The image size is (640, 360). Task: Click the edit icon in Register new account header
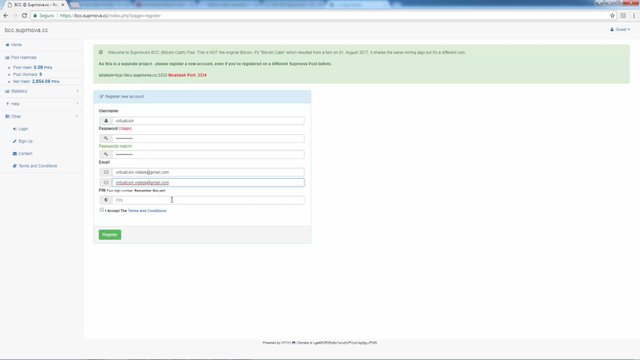101,96
